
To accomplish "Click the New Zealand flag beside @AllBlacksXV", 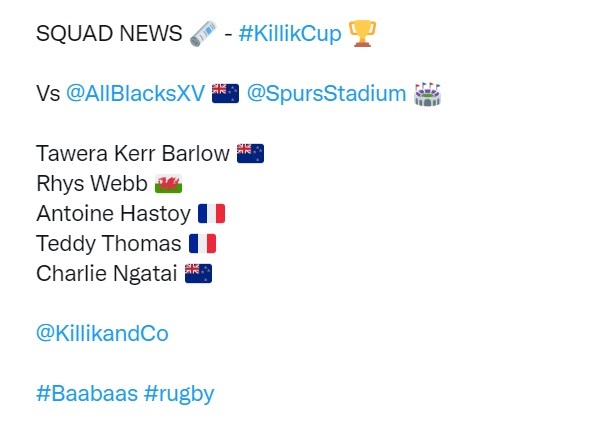I will click(225, 94).
